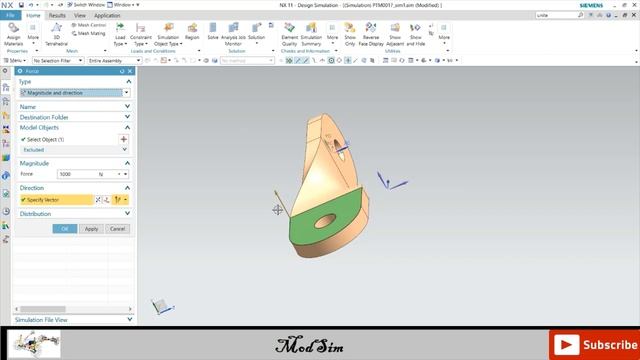Expand the Destination Folder section
This screenshot has width=640, height=360.
pos(127,117)
